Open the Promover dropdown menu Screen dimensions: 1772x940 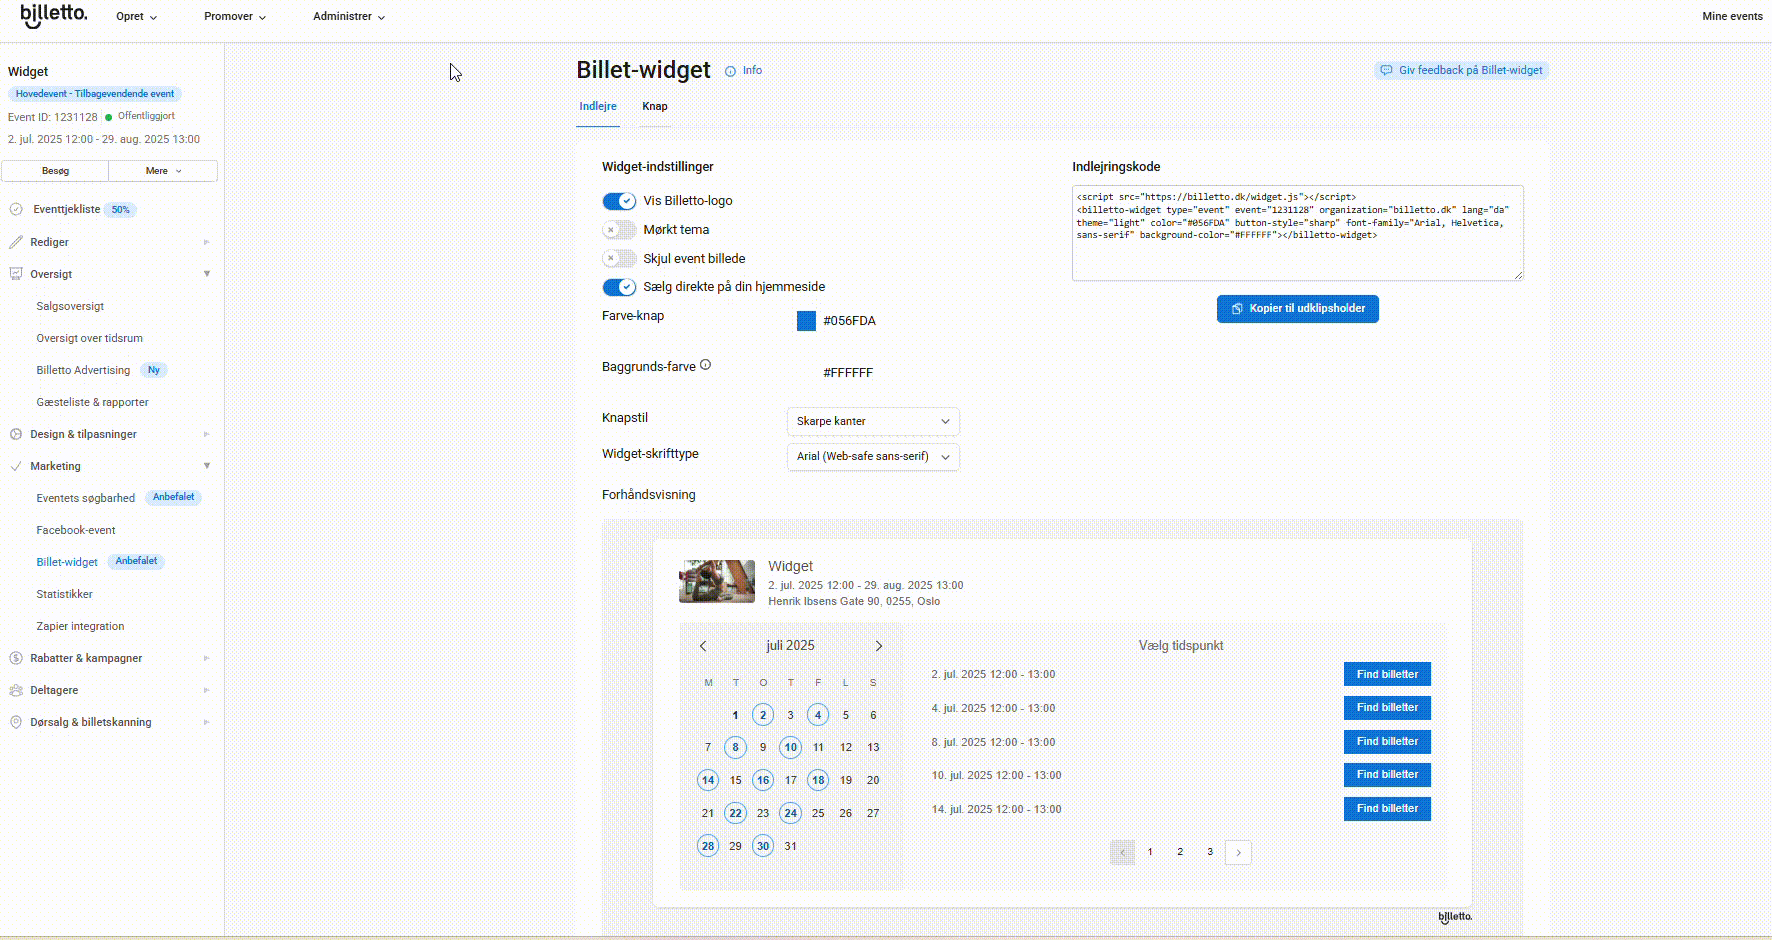[x=235, y=17]
